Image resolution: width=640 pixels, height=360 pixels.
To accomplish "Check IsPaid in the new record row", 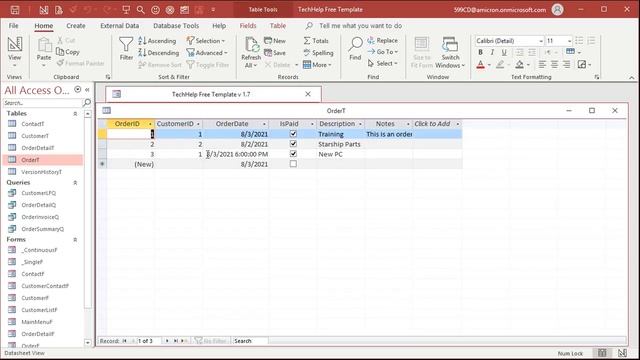I will tap(293, 164).
